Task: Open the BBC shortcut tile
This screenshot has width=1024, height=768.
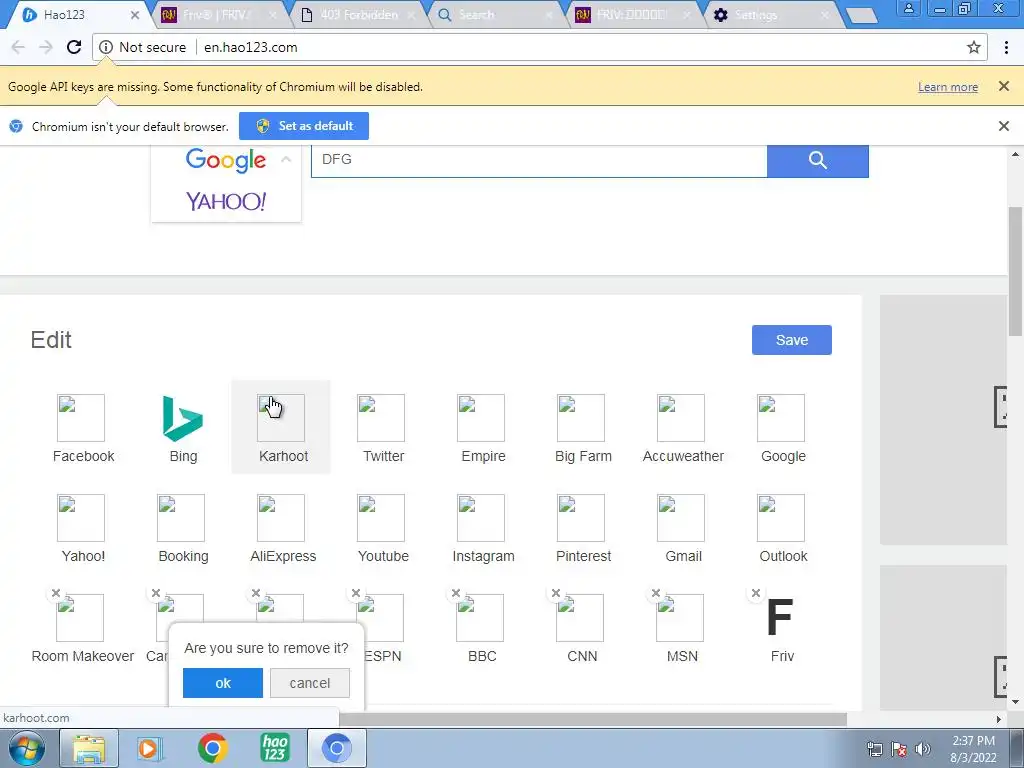Action: click(x=481, y=628)
